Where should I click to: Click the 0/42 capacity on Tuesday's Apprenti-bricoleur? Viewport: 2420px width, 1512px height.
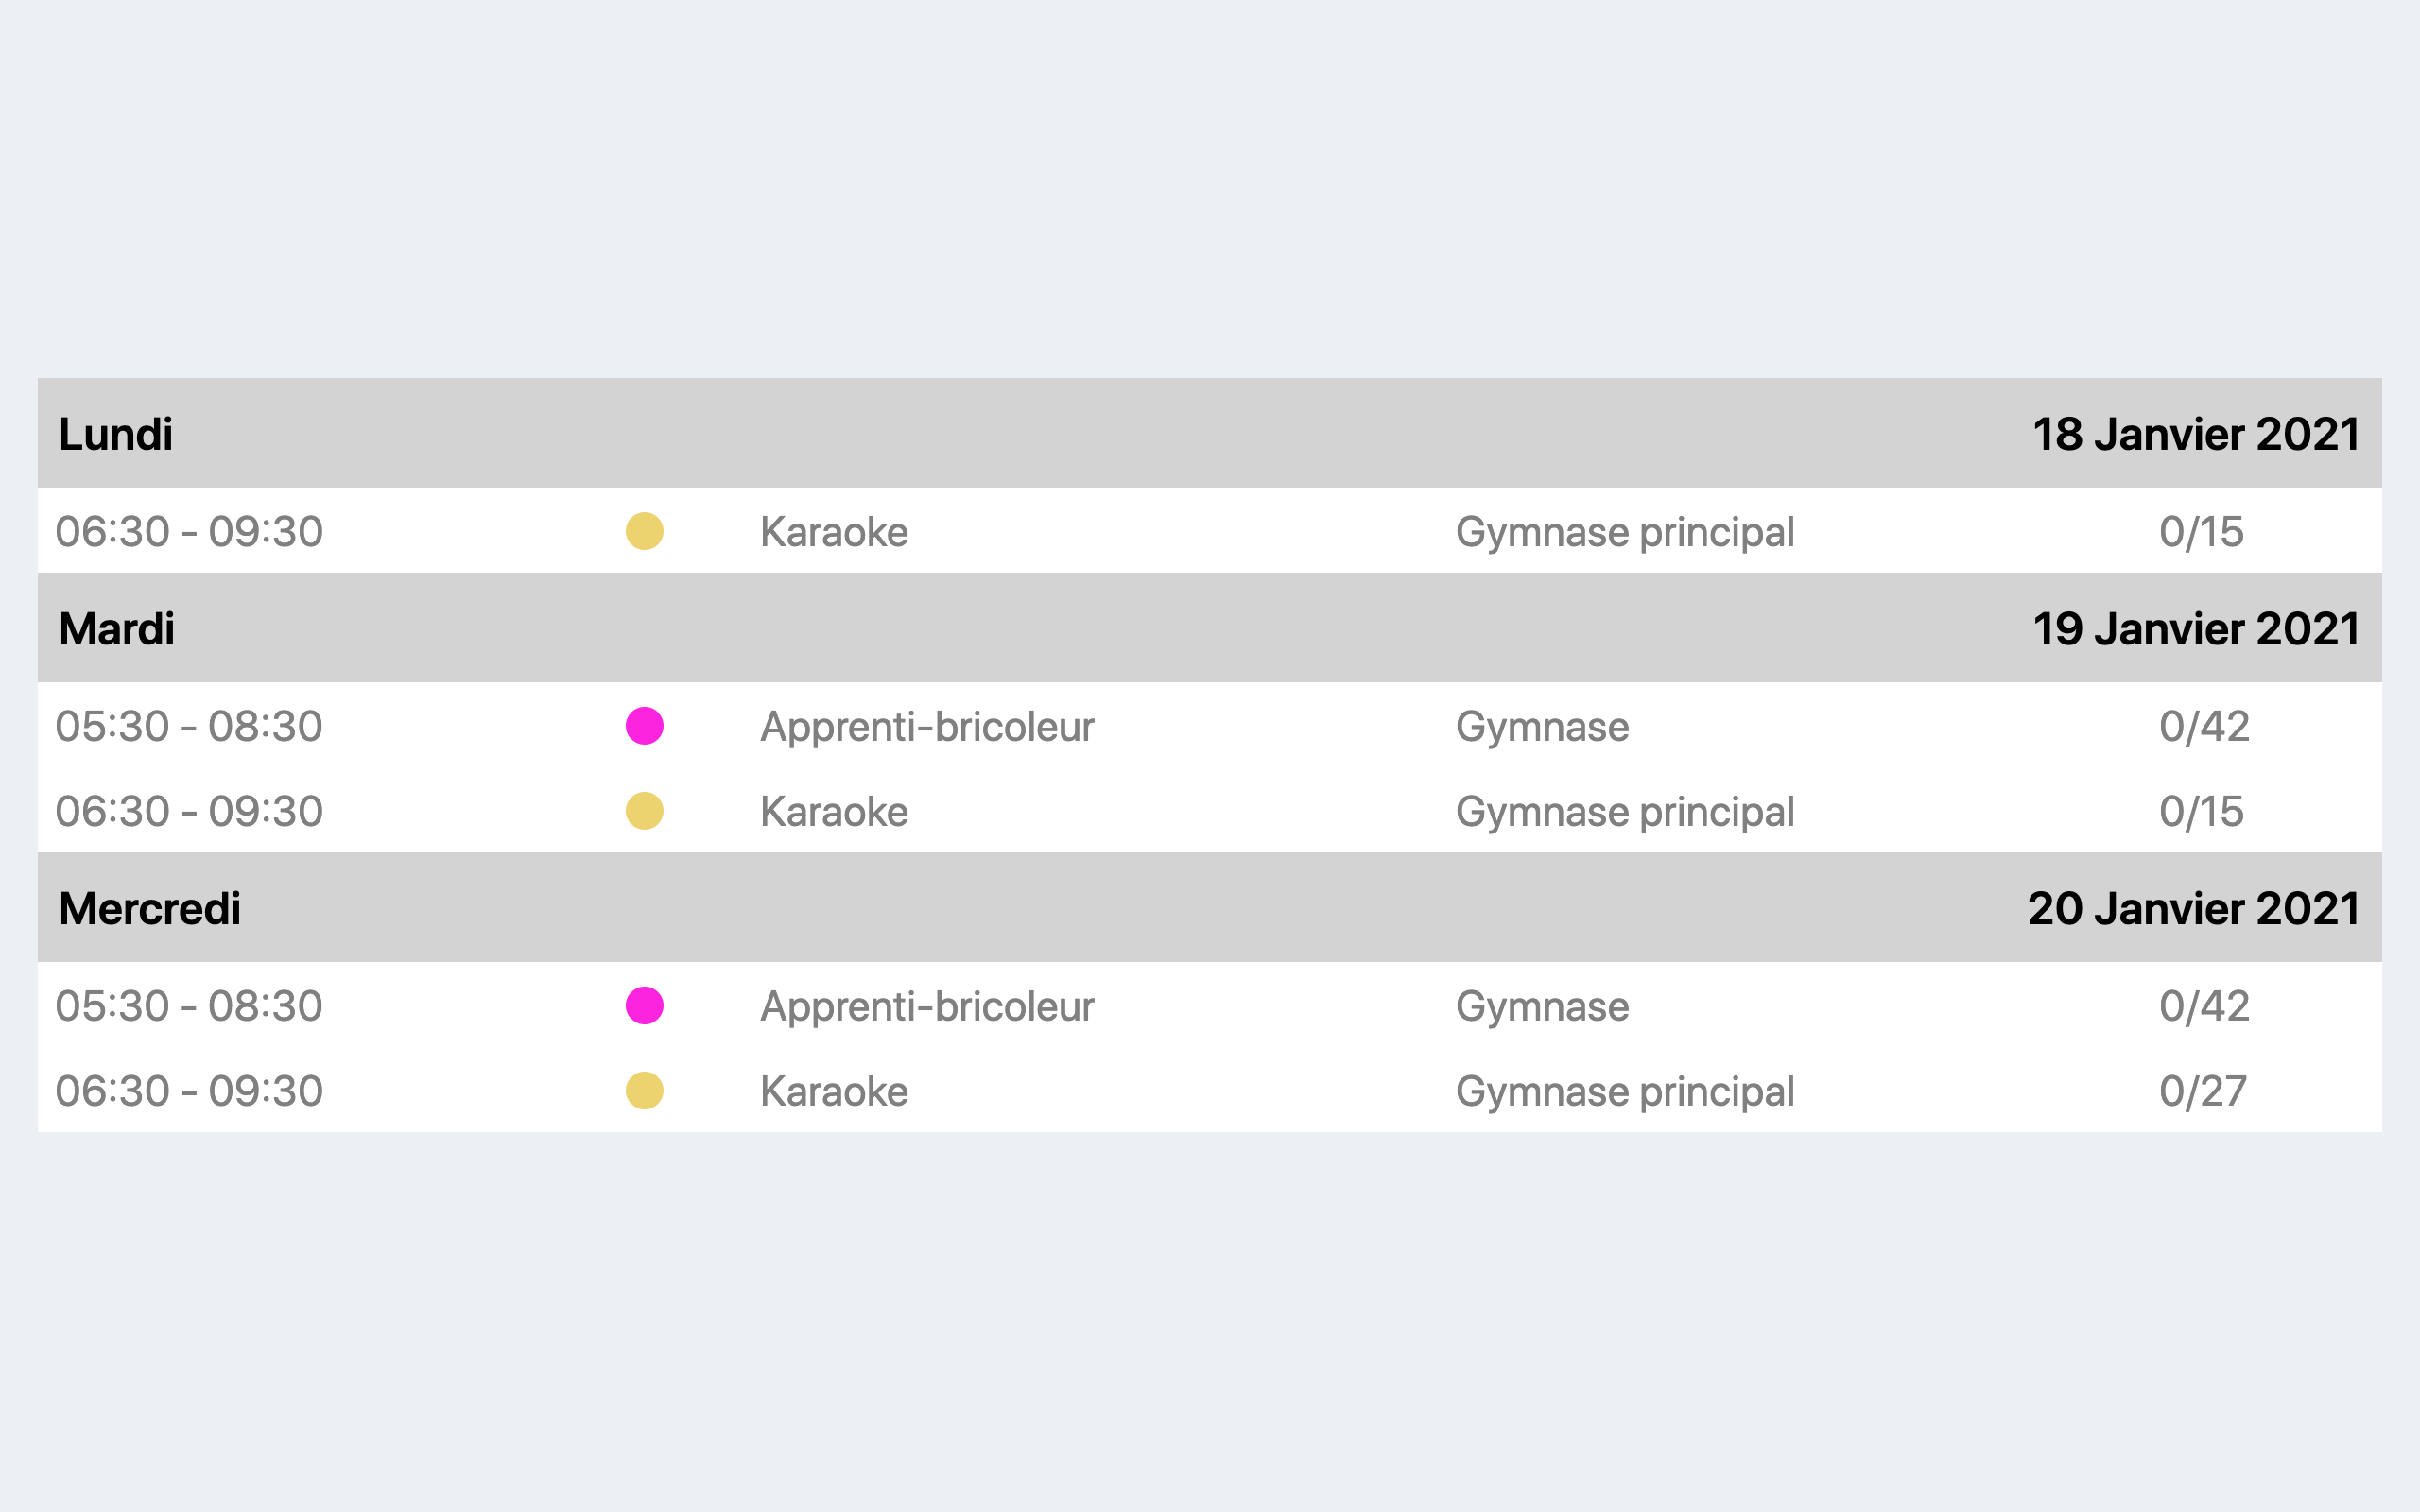click(x=2204, y=726)
